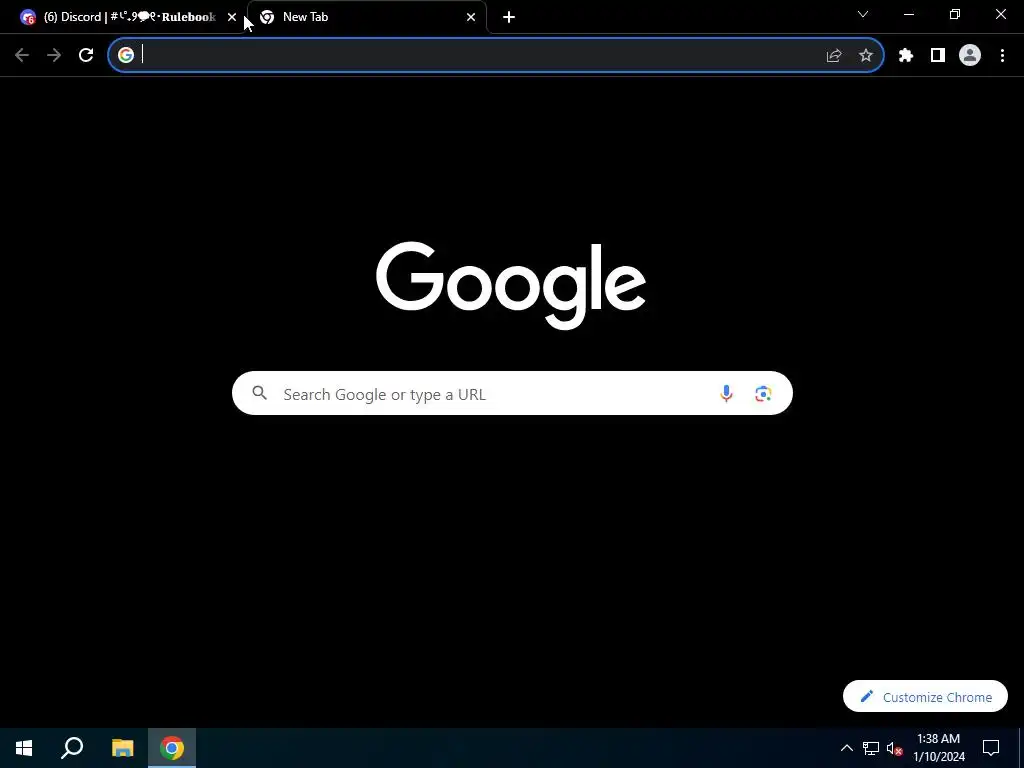Open a new tab with plus button
The height and width of the screenshot is (768, 1024).
[x=509, y=17]
